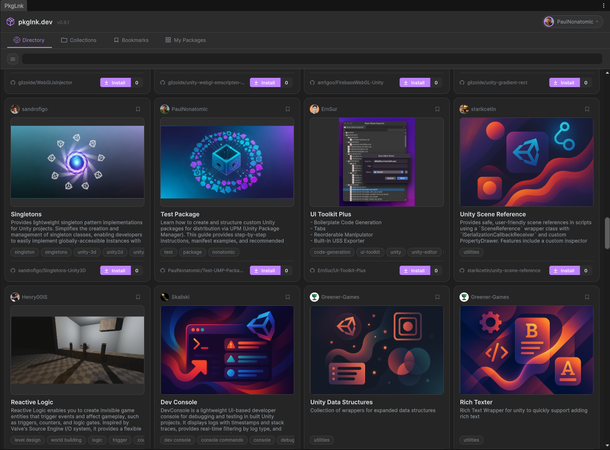Focus the package search field
The image size is (610, 450).
312,59
